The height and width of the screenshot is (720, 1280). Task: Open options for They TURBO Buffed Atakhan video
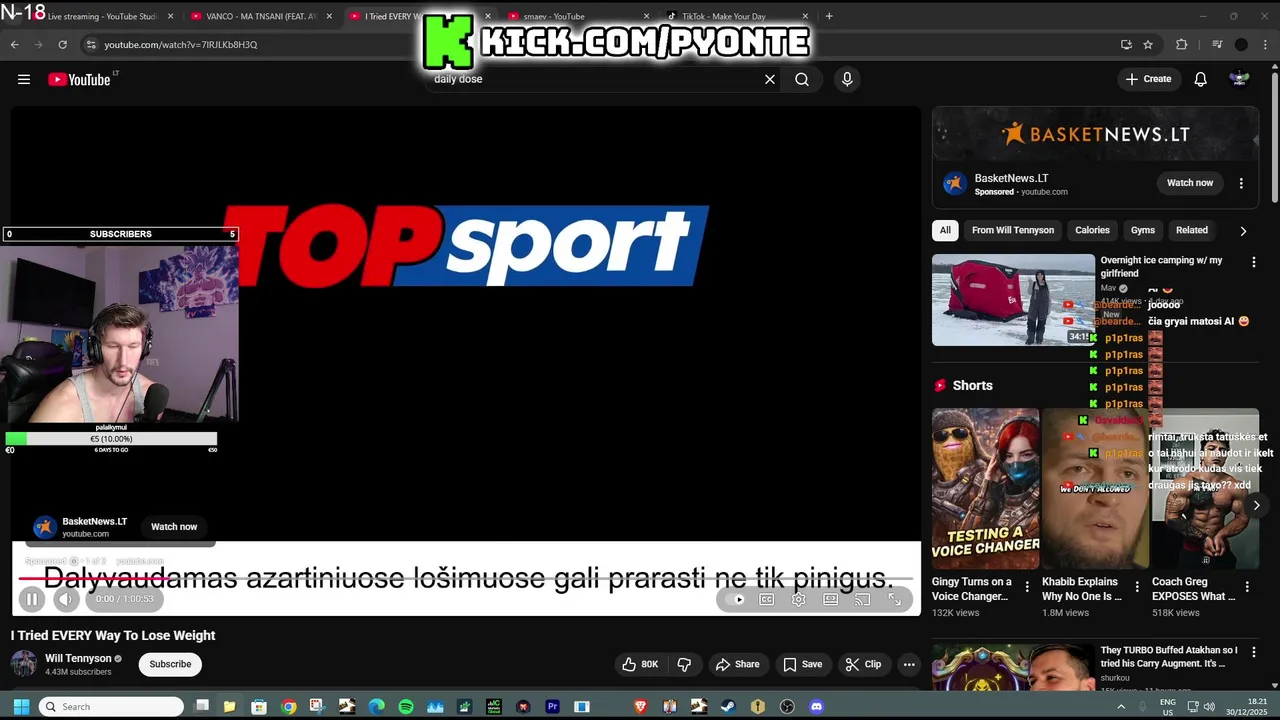click(x=1253, y=652)
